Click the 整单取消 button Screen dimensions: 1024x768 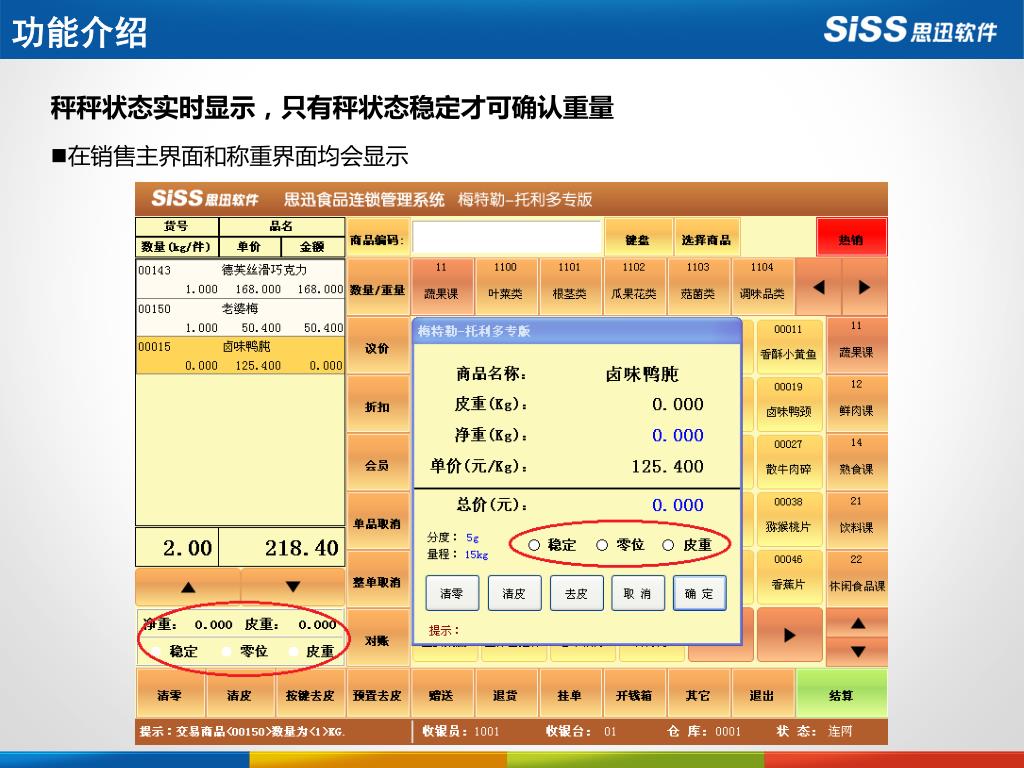click(x=377, y=580)
